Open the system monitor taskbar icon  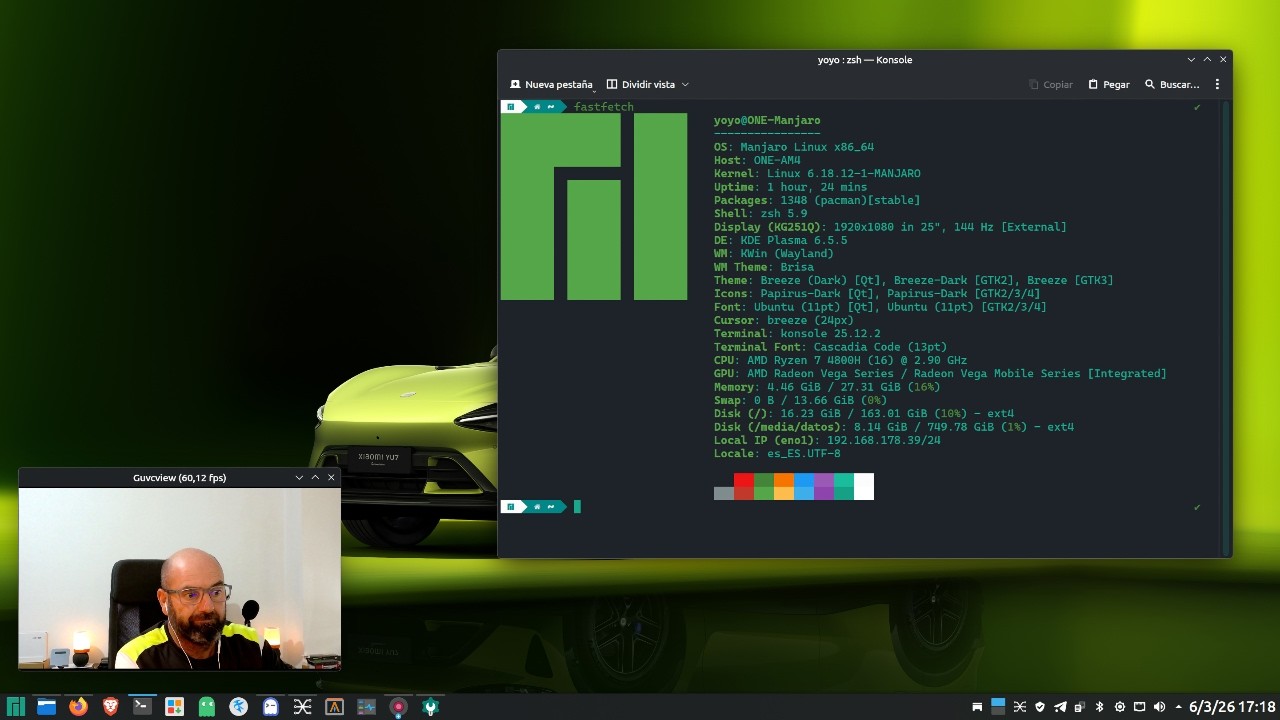[x=366, y=707]
